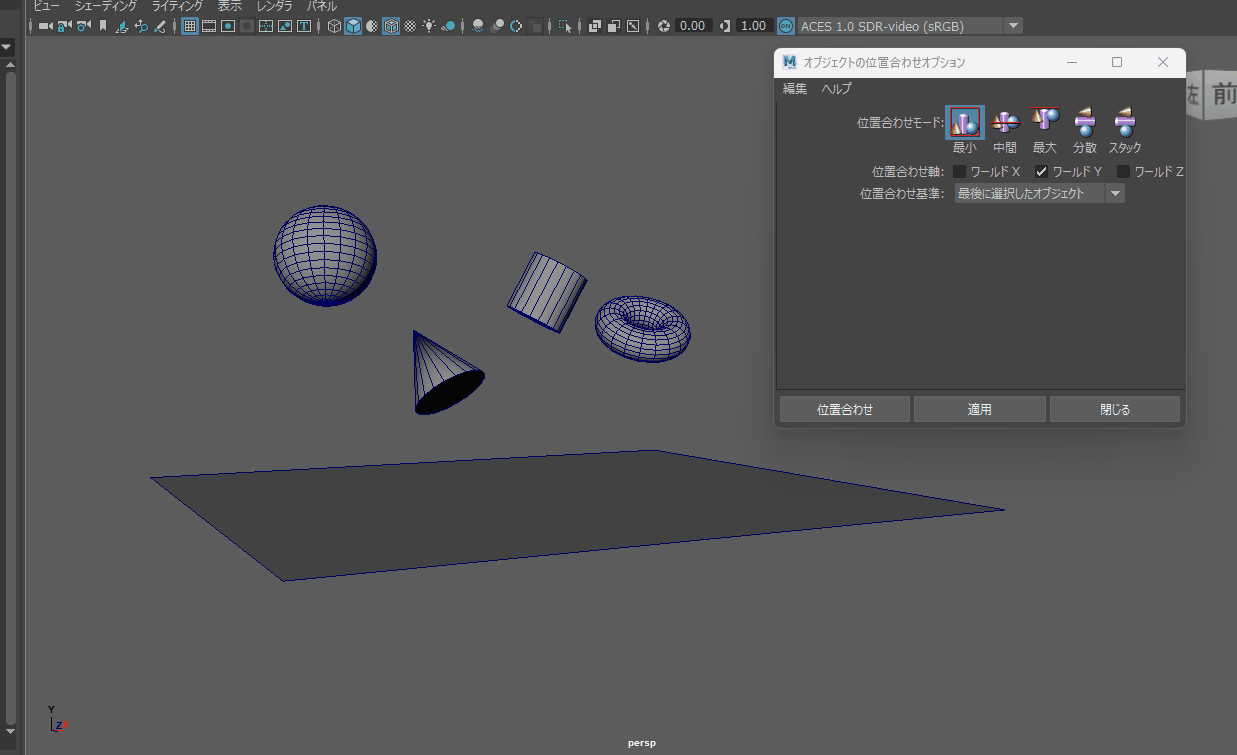This screenshot has height=755, width=1237.
Task: Click the 適用 button
Action: (979, 409)
